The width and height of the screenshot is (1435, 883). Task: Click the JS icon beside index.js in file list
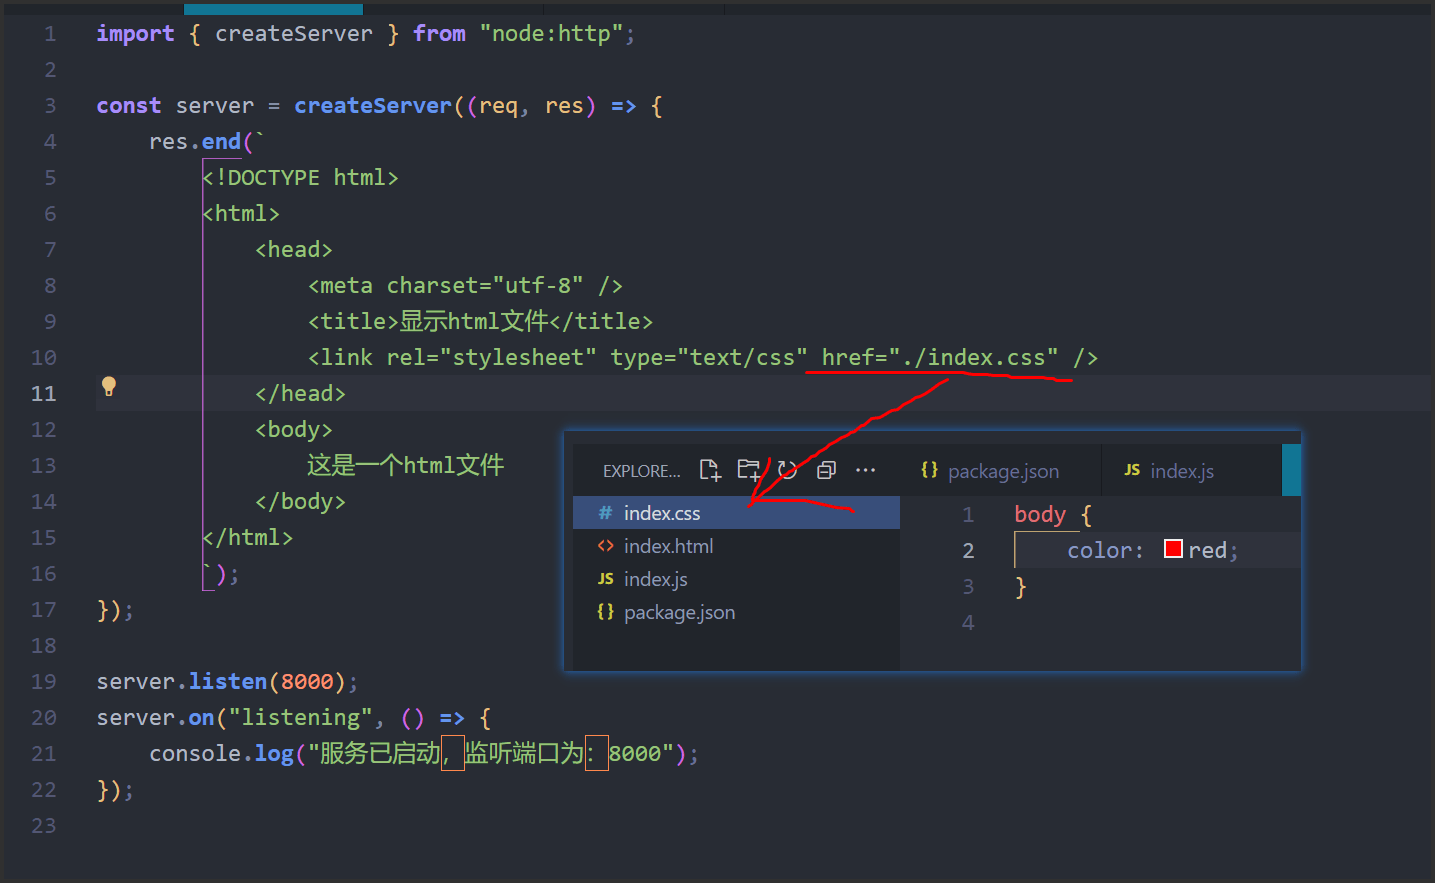click(605, 579)
